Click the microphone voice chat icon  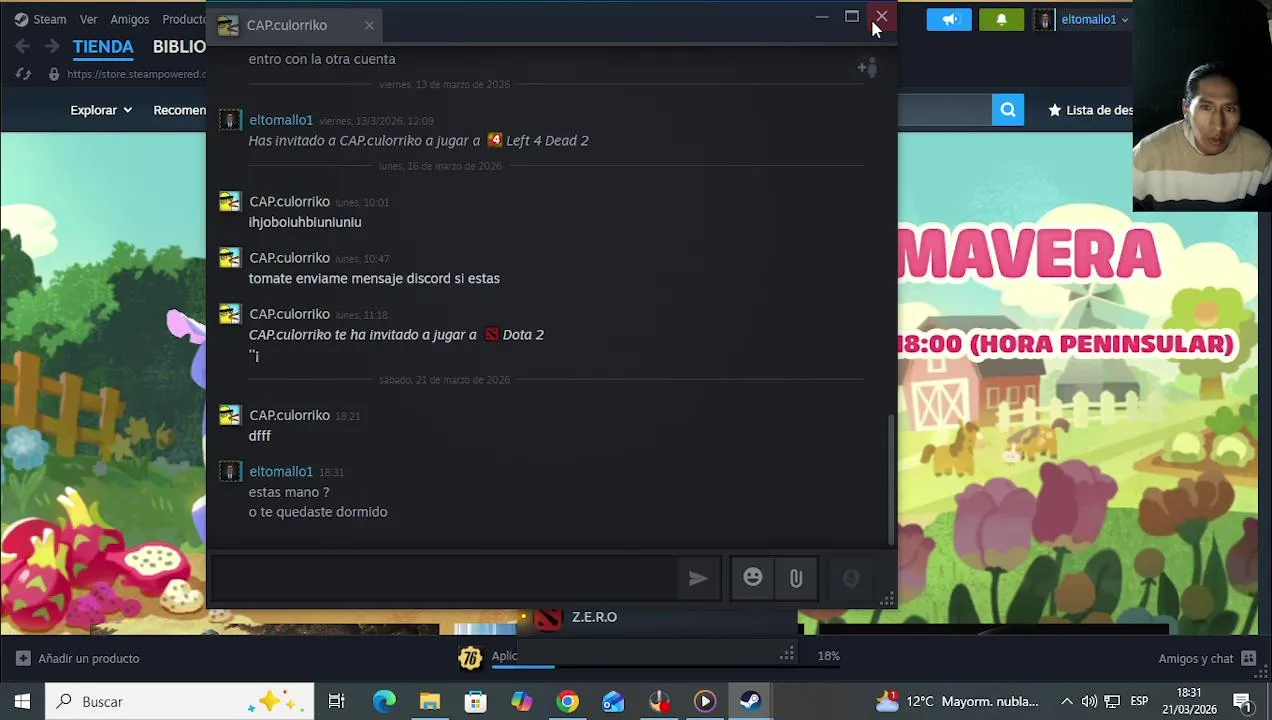851,578
